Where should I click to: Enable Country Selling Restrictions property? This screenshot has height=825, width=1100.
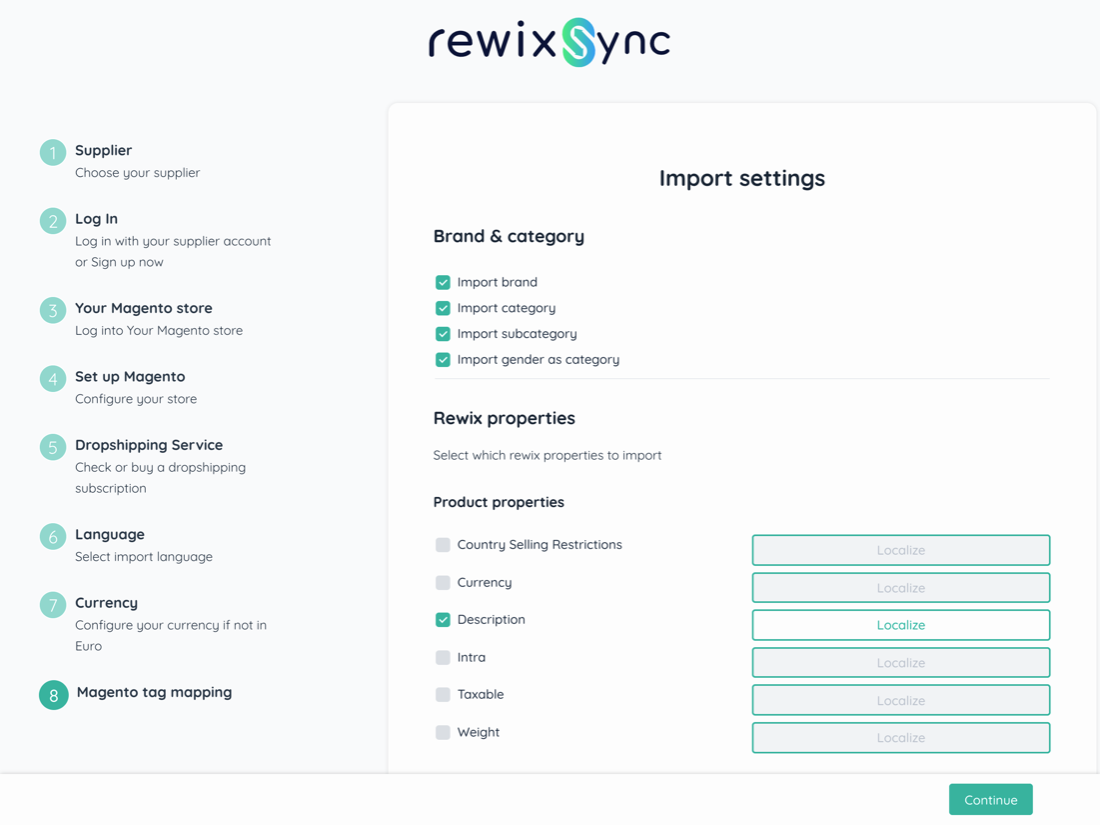pos(443,545)
